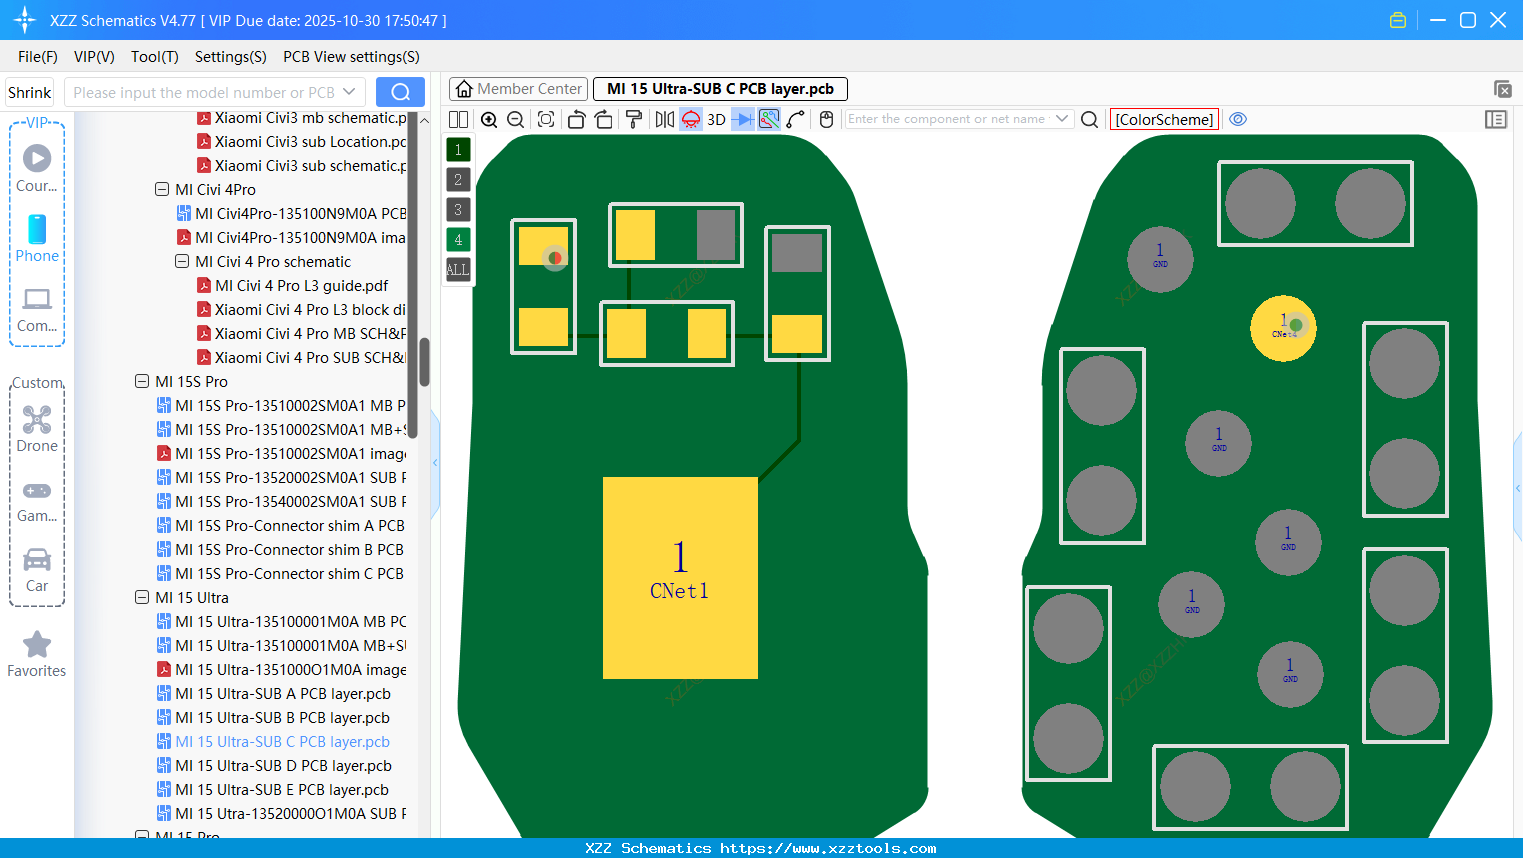Click the zoom out magnifier icon

pyautogui.click(x=516, y=119)
